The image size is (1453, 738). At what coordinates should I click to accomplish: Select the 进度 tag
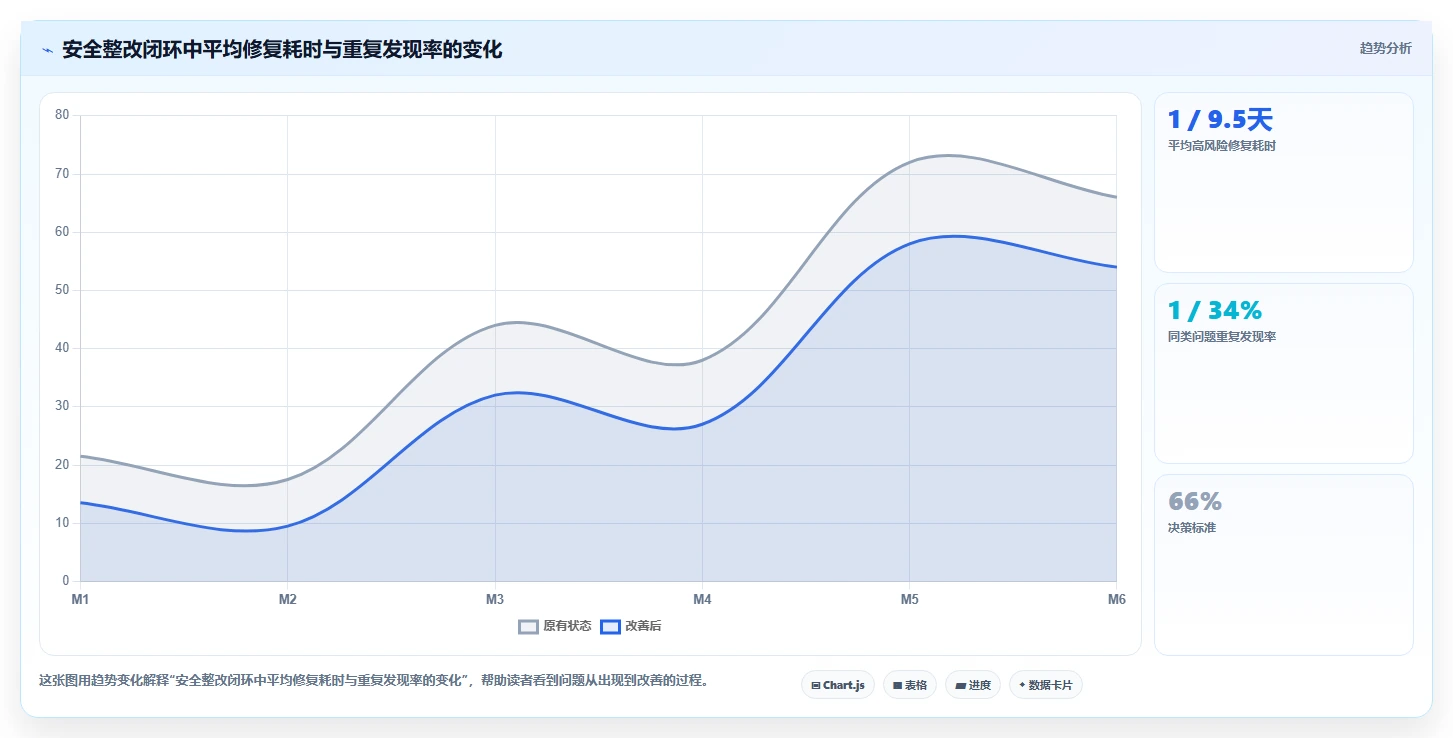(972, 685)
